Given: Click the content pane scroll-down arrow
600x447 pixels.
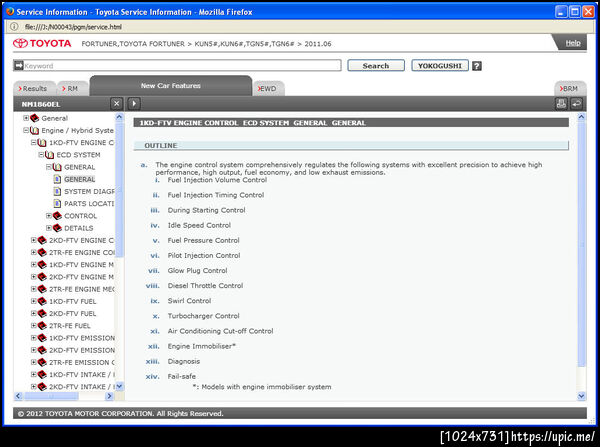Looking at the screenshot, I should coord(581,396).
